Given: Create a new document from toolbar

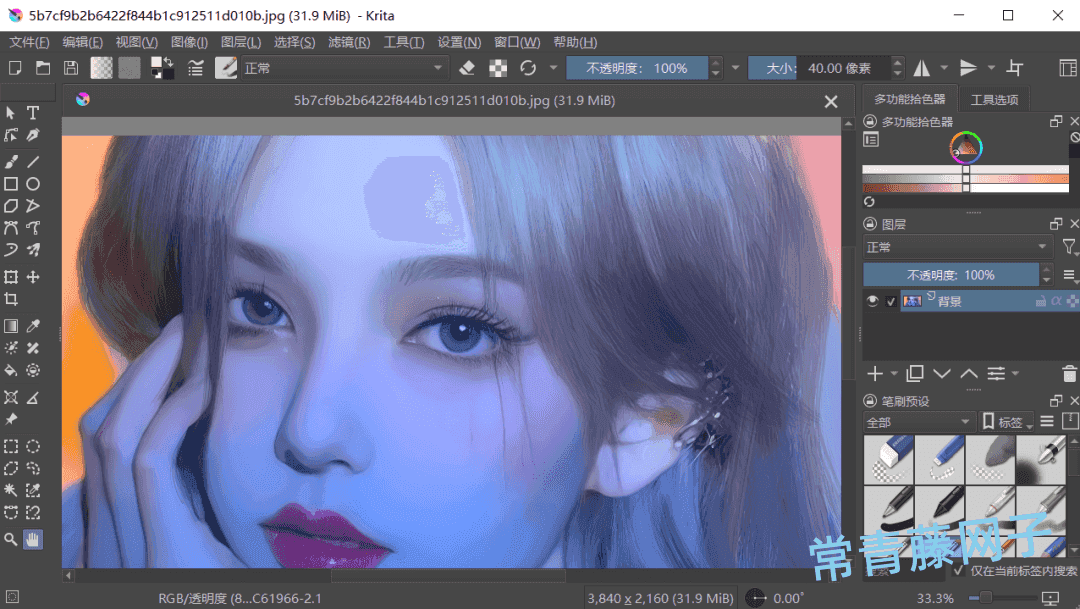Looking at the screenshot, I should [14, 68].
